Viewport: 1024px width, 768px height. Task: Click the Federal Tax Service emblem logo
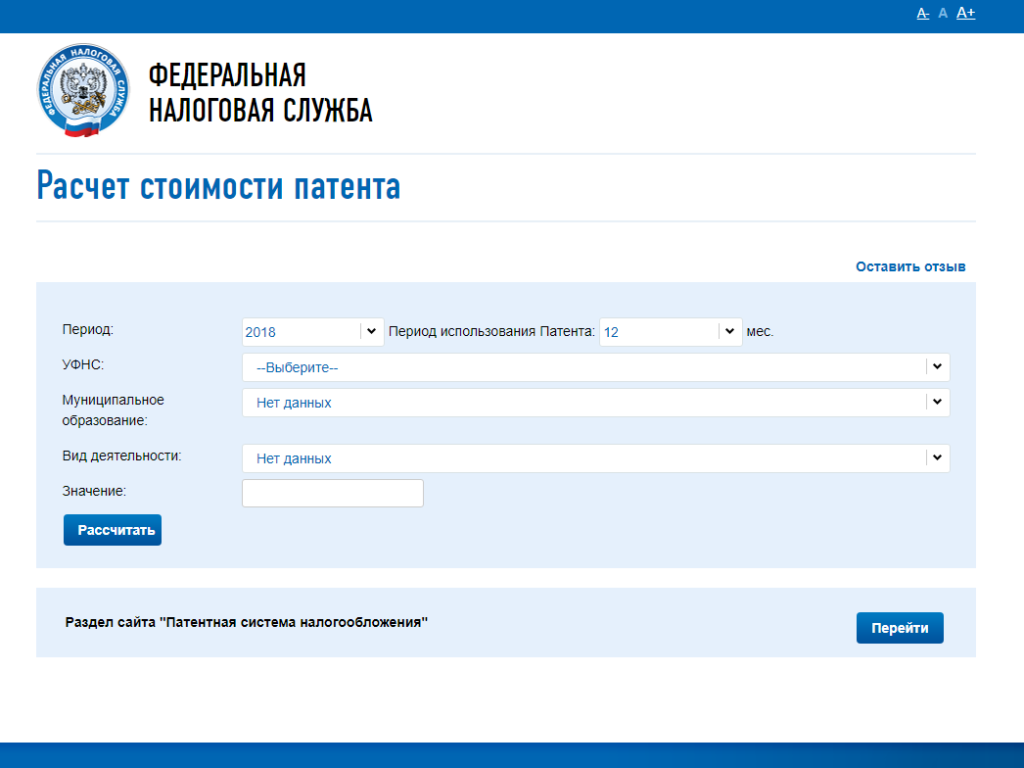[84, 91]
